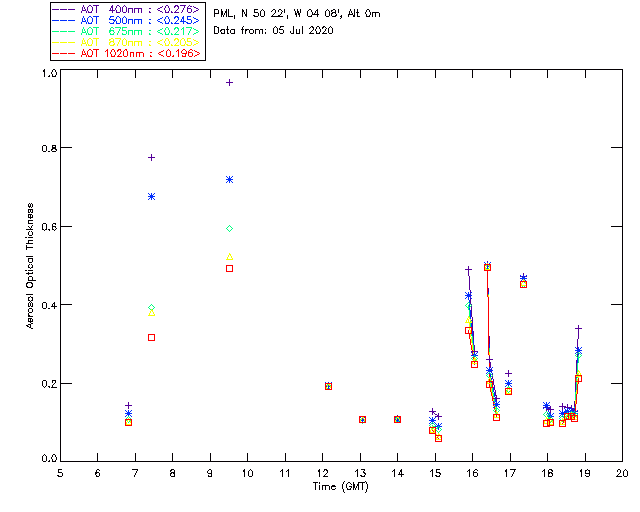Click the blue asterisk marker near 0.72
The width and height of the screenshot is (640, 512).
(x=229, y=180)
